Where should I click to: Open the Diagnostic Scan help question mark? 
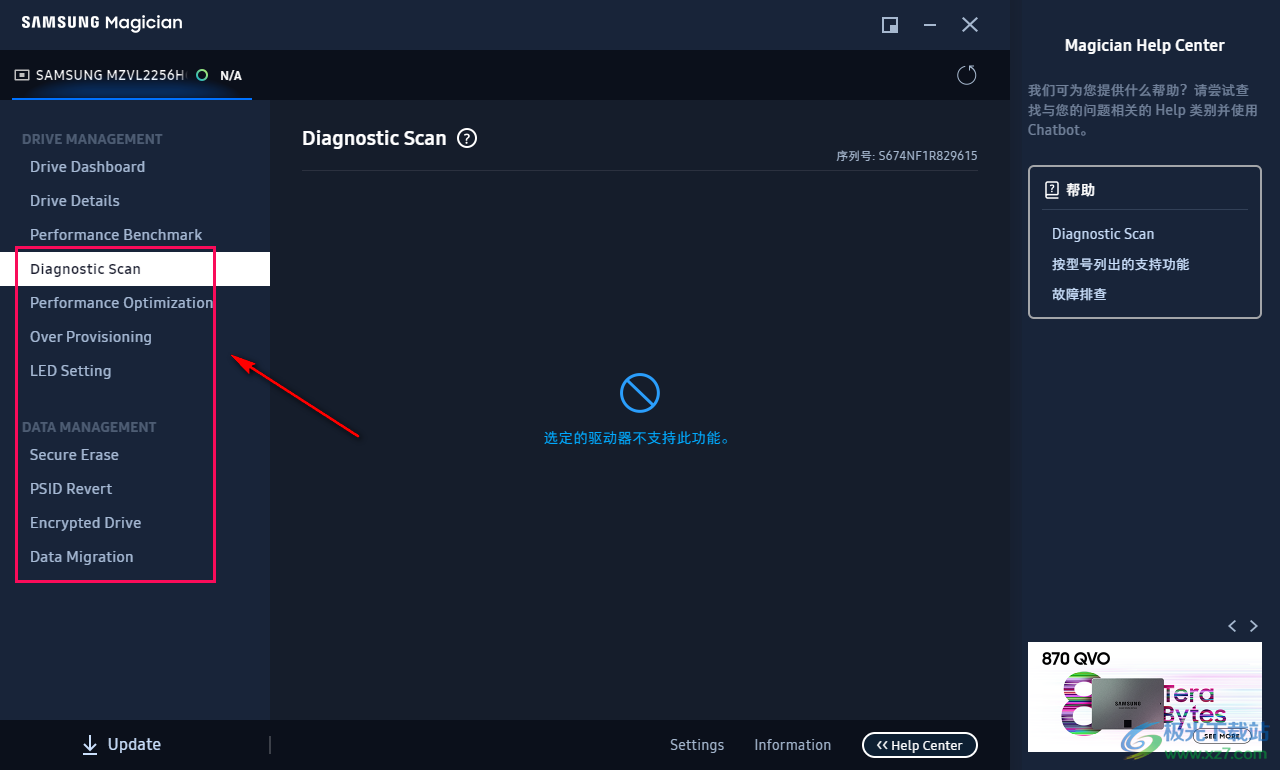pos(467,139)
